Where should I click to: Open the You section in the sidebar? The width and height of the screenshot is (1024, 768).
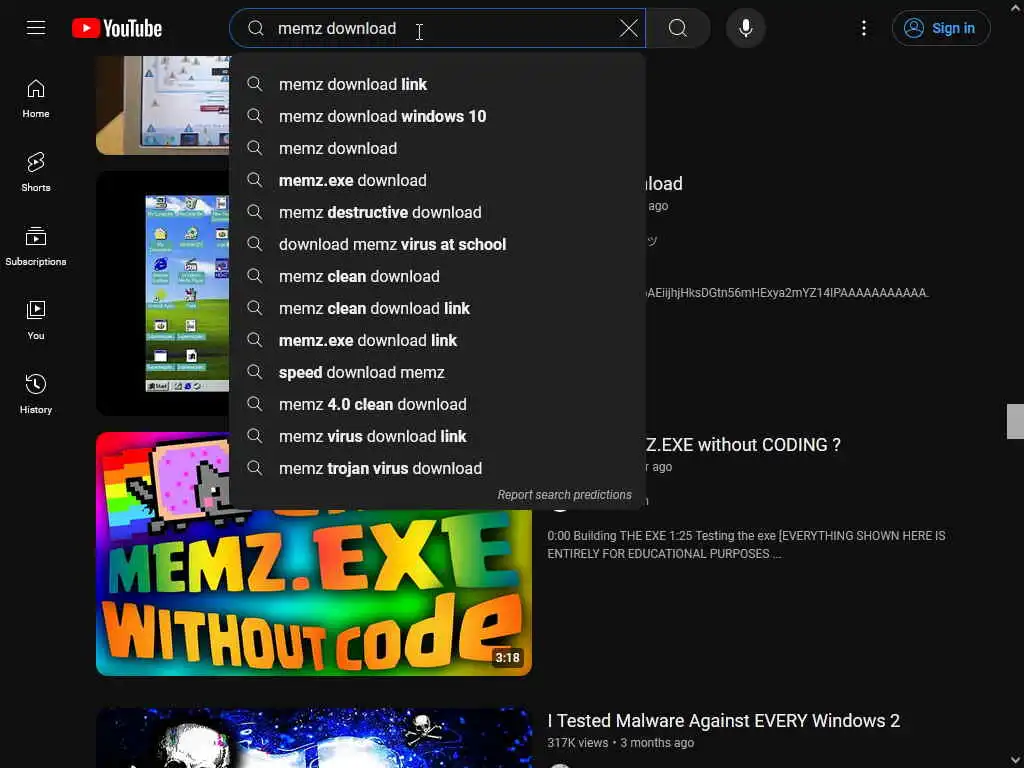tap(36, 320)
